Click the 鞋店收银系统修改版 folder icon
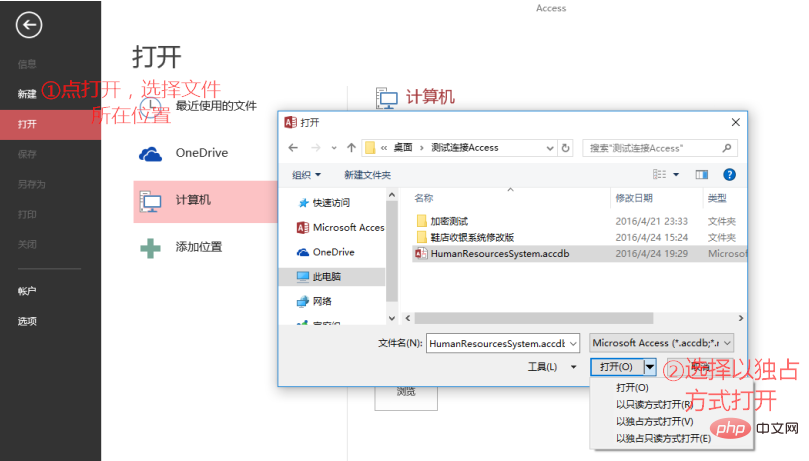This screenshot has height=461, width=809. tap(422, 237)
